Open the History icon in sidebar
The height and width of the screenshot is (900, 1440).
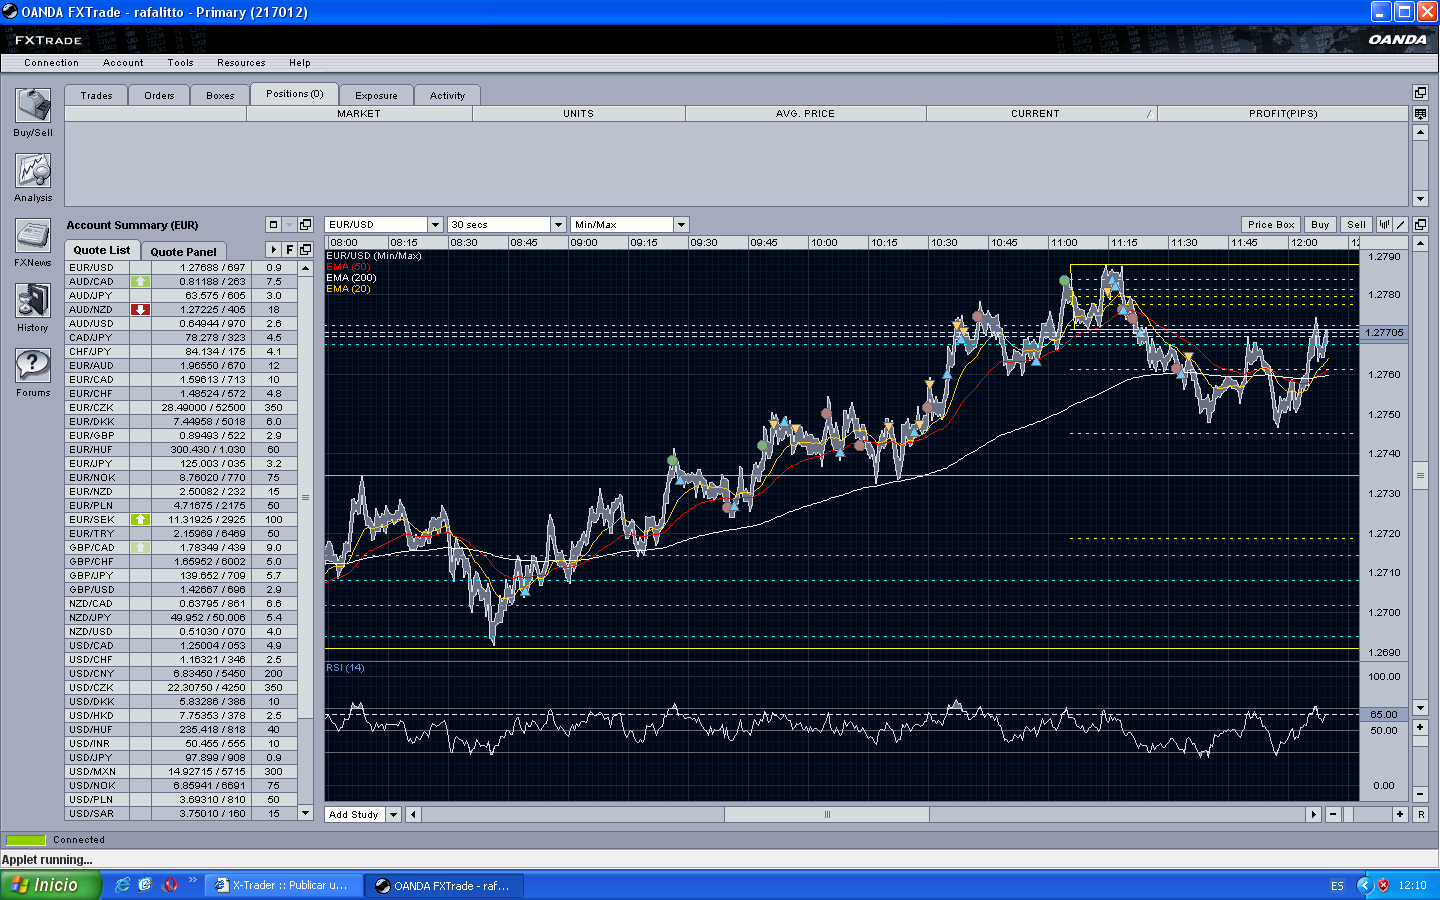(x=33, y=301)
